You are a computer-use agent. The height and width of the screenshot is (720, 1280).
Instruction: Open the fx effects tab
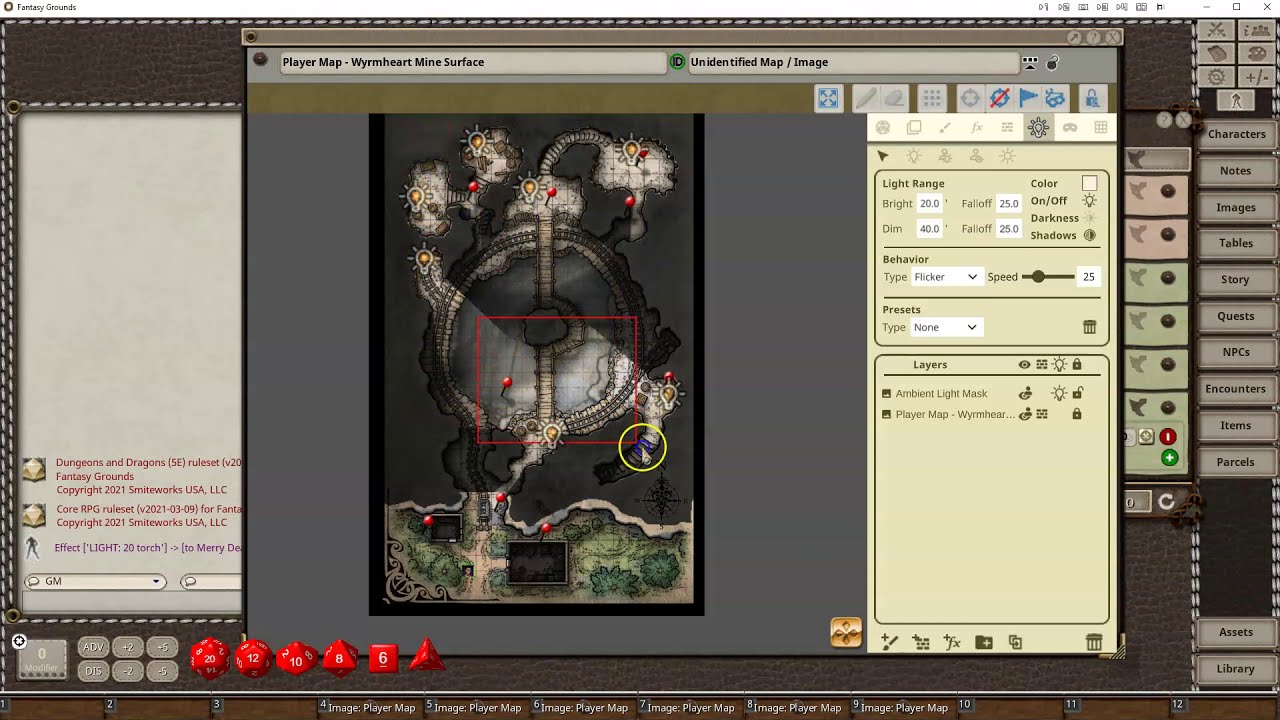pyautogui.click(x=976, y=127)
